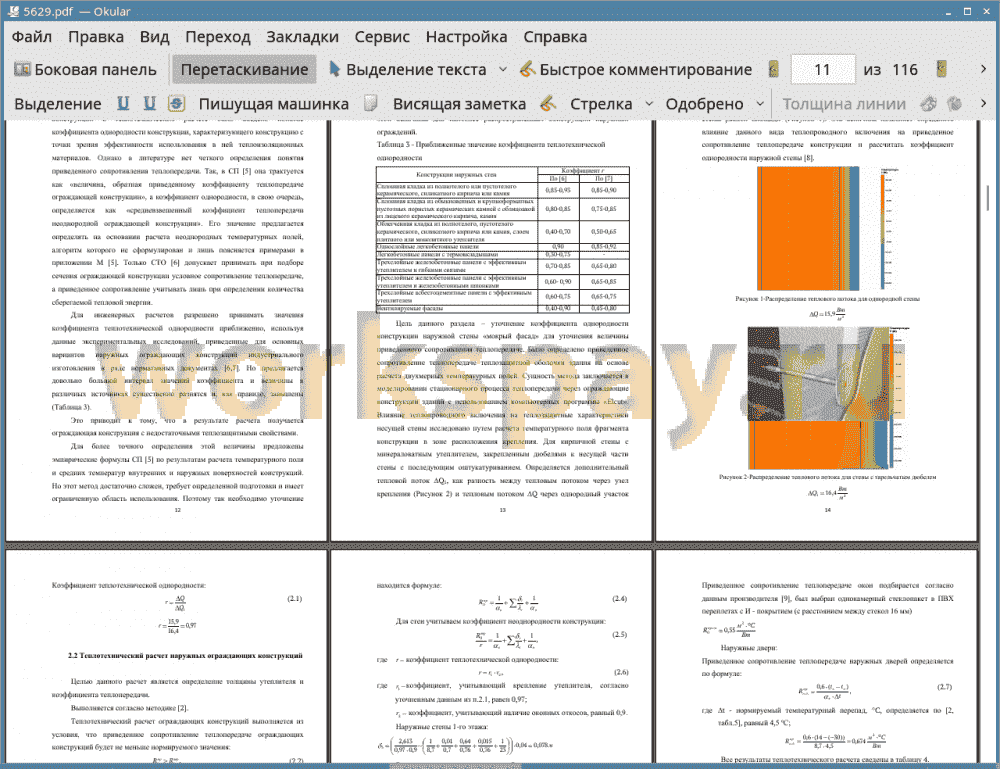The height and width of the screenshot is (769, 1000).
Task: Open the Закладки menu
Action: [x=302, y=37]
